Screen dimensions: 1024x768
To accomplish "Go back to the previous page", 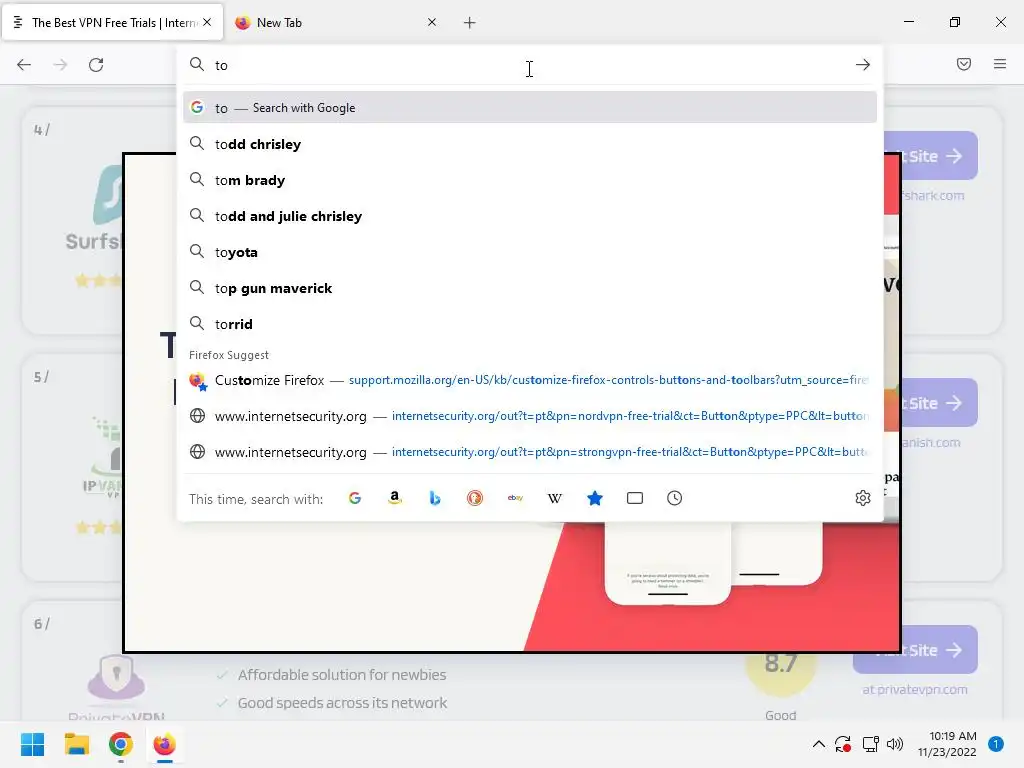I will [24, 65].
